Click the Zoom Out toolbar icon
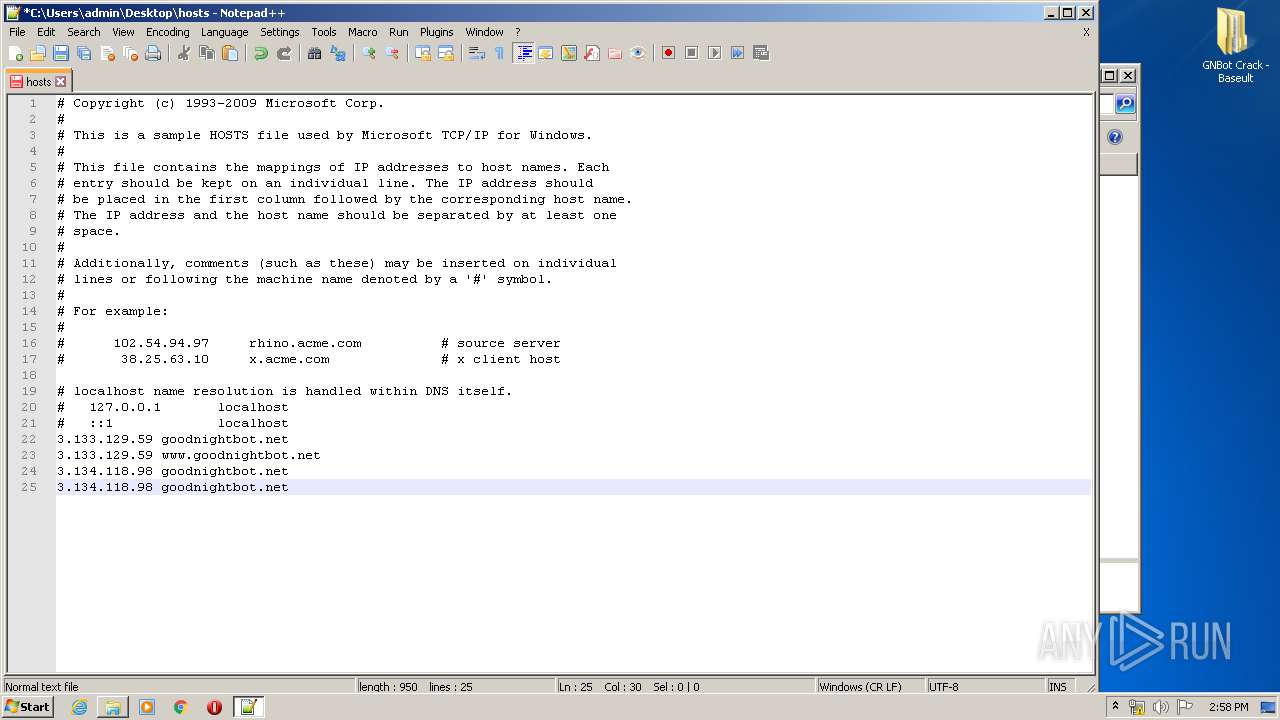This screenshot has height=720, width=1280. pos(392,53)
